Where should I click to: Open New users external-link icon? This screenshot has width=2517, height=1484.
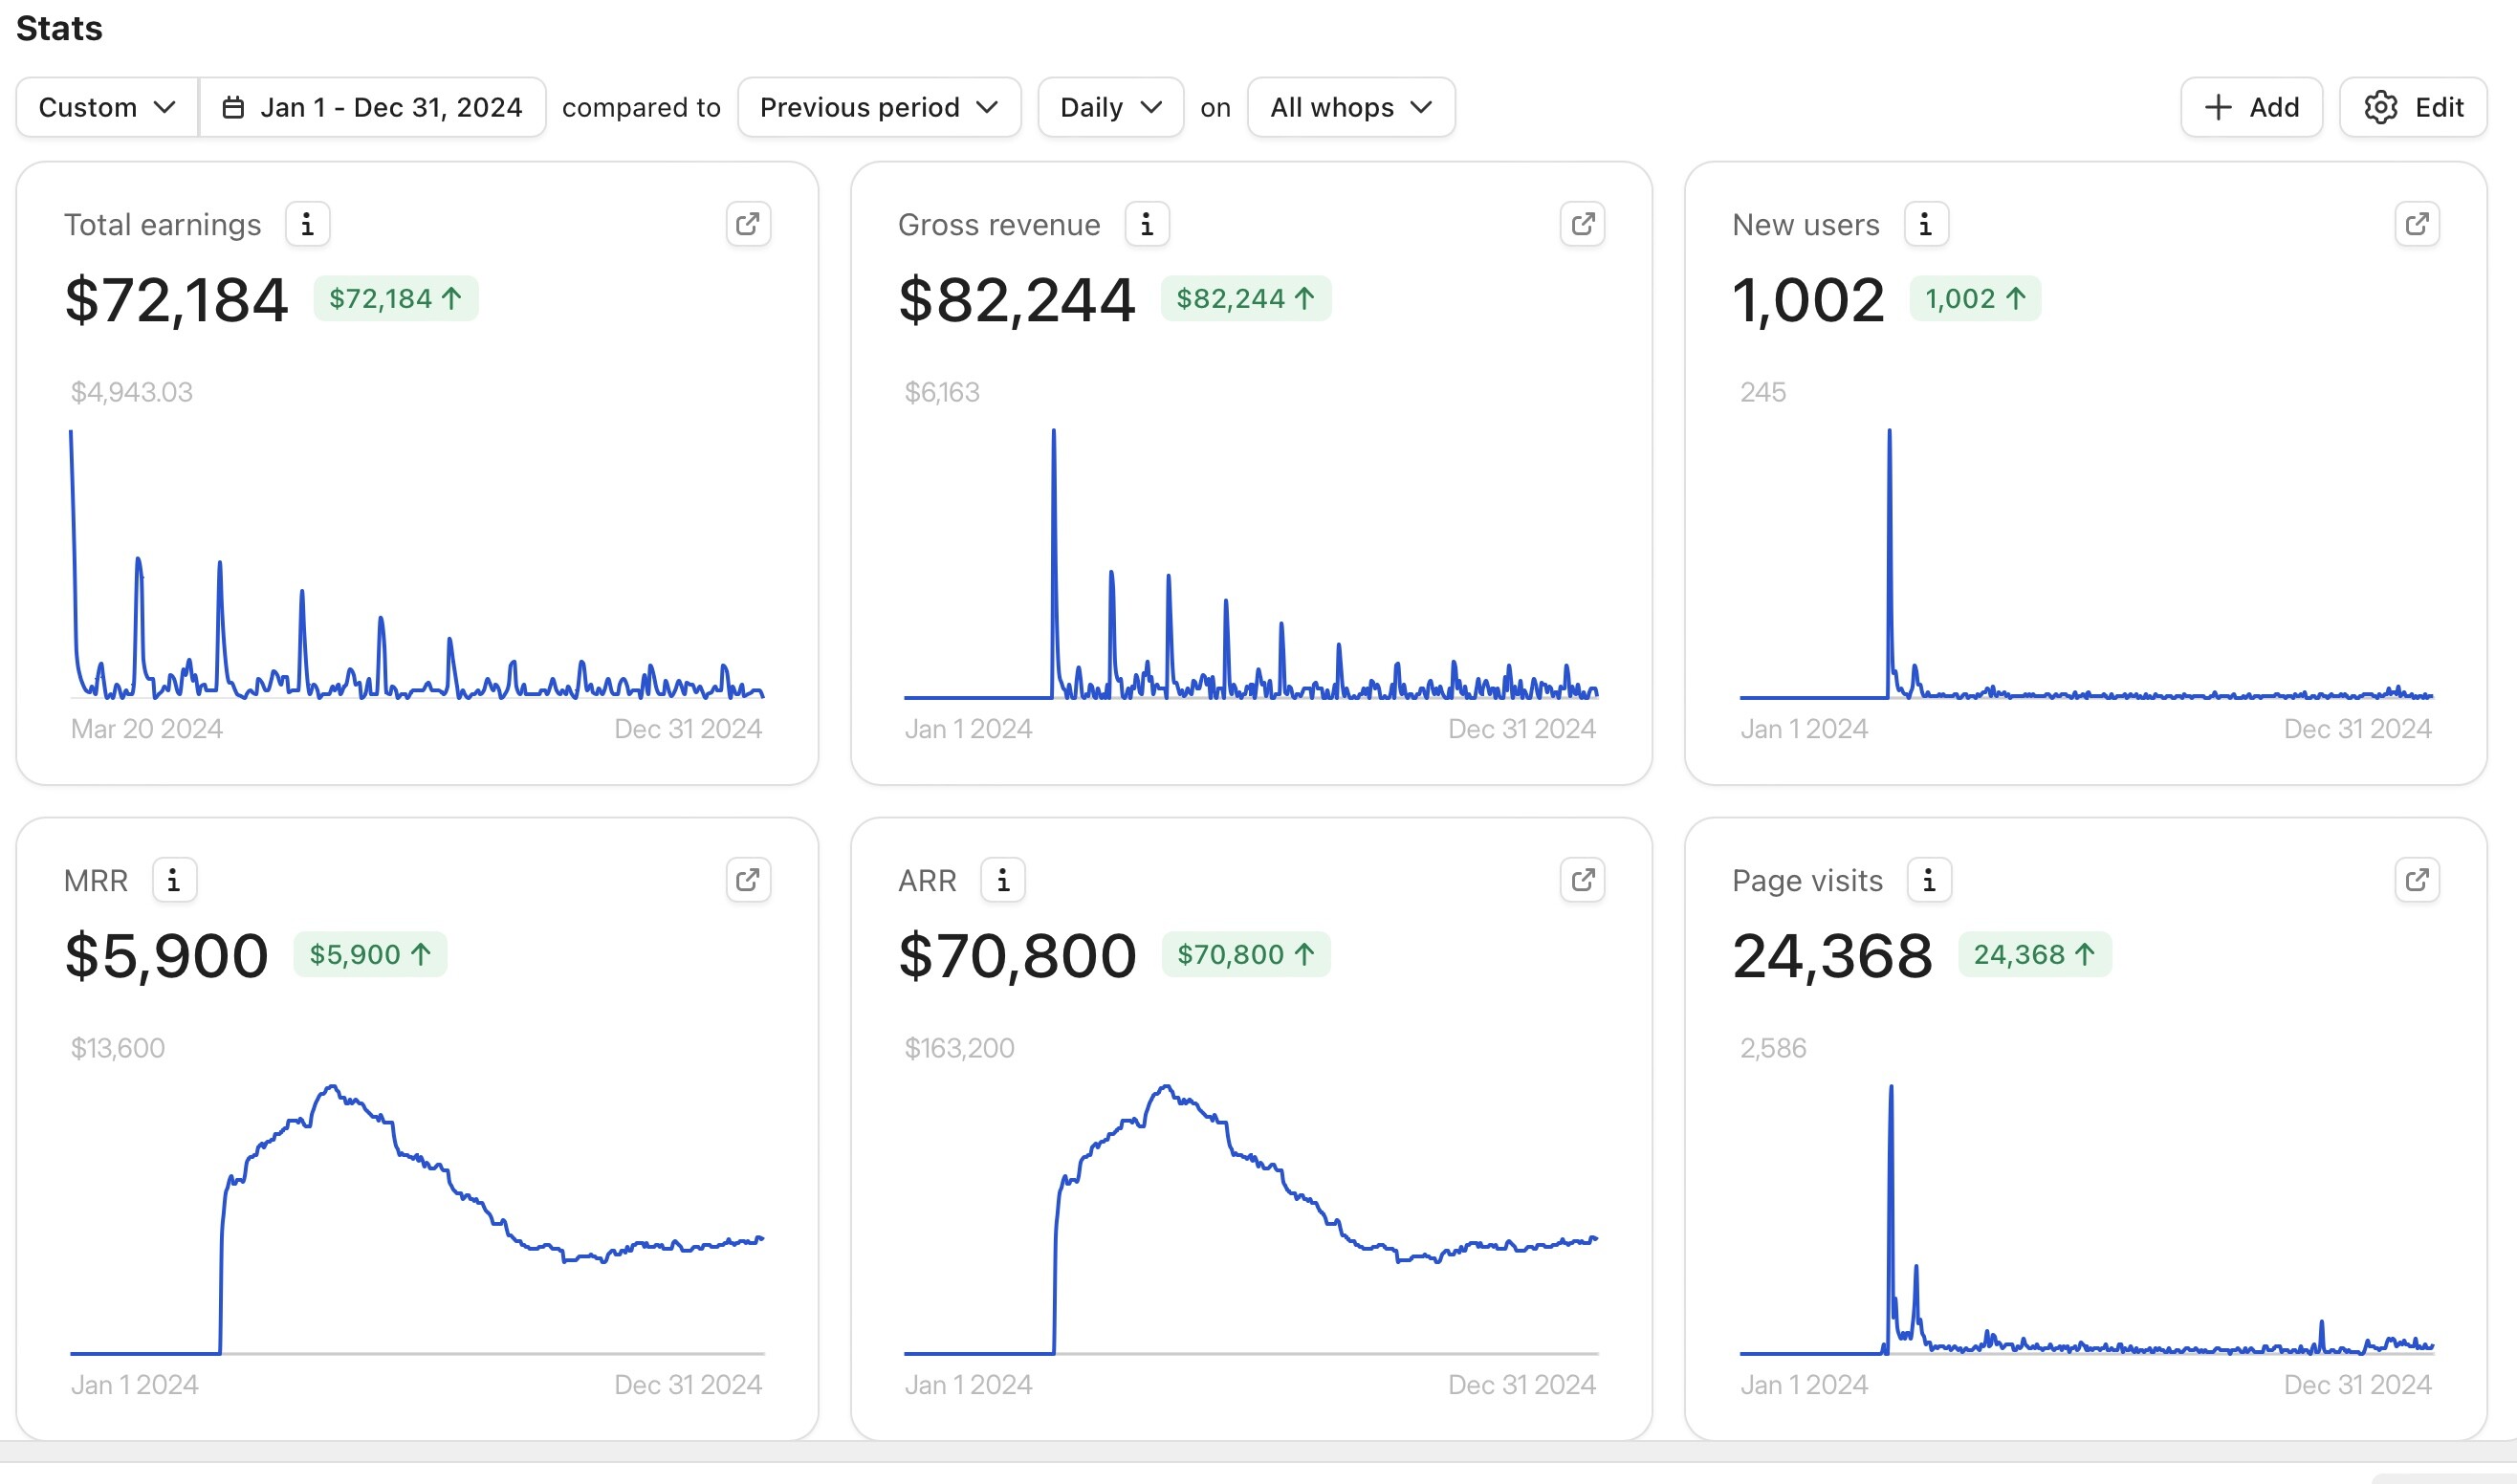point(2417,224)
